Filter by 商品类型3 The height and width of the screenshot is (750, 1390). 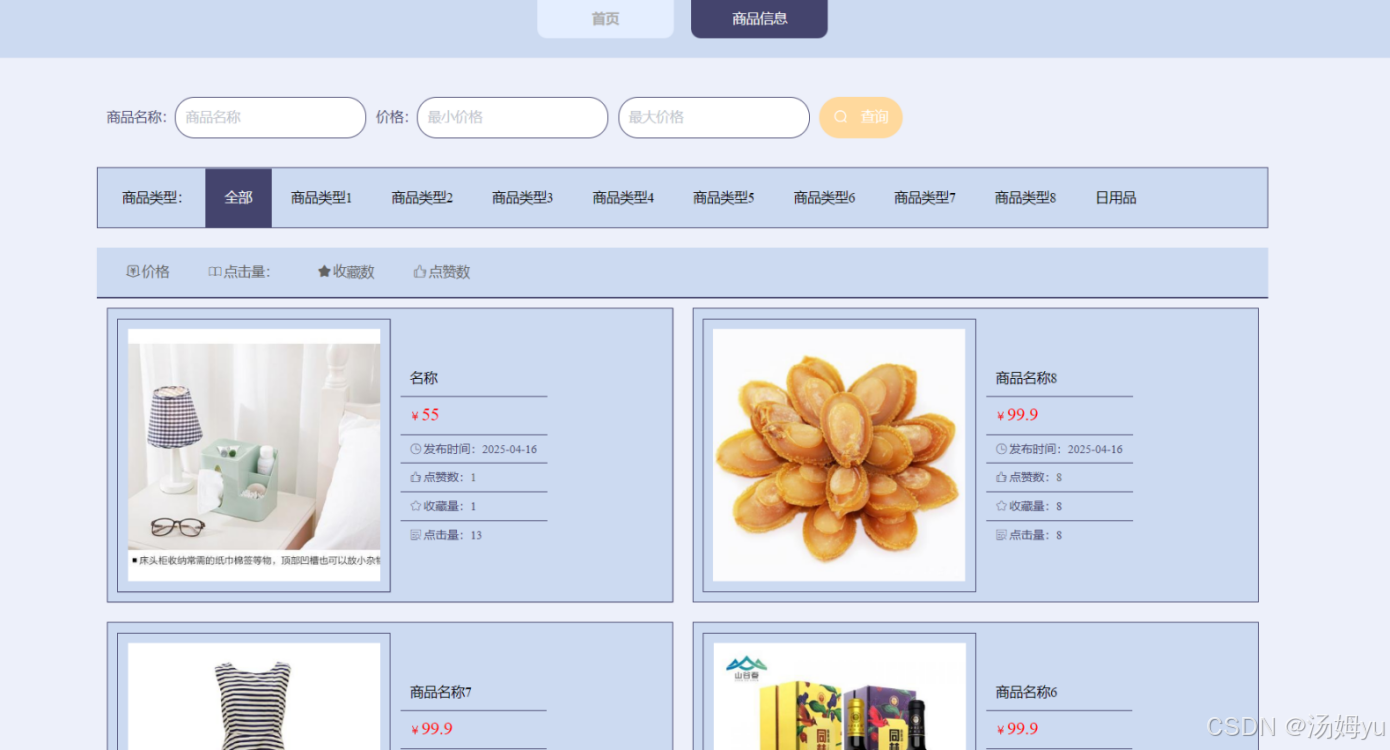tap(522, 198)
